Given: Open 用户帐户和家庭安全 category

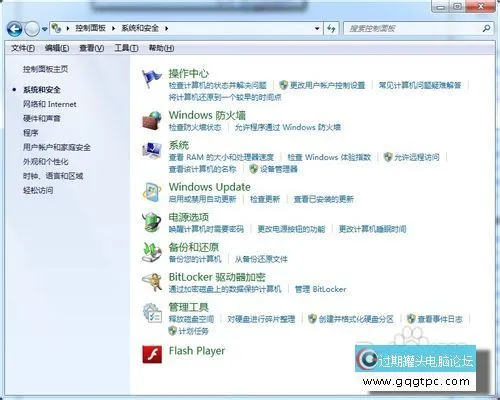Looking at the screenshot, I should 57,147.
